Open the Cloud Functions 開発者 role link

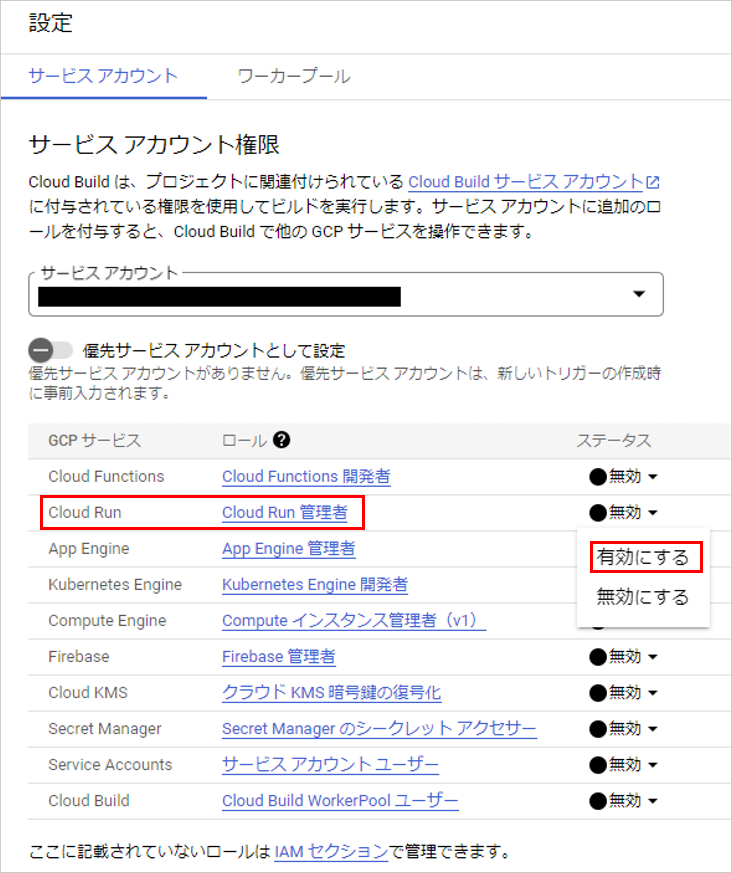(x=306, y=477)
